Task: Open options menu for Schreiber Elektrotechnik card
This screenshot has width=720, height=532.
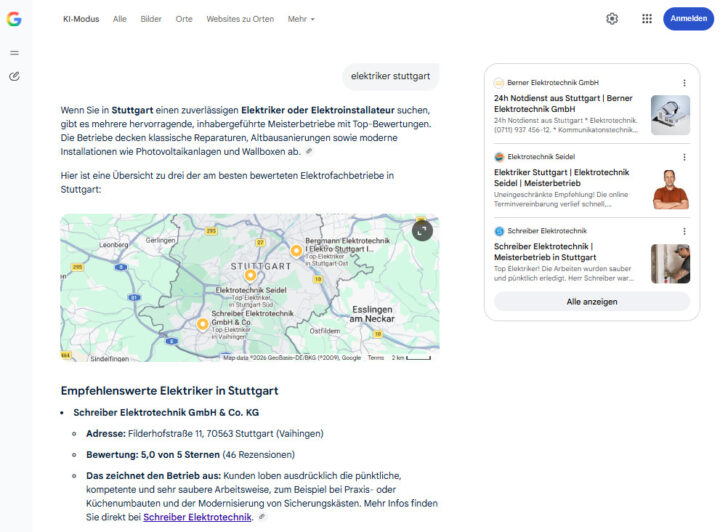Action: pos(684,231)
